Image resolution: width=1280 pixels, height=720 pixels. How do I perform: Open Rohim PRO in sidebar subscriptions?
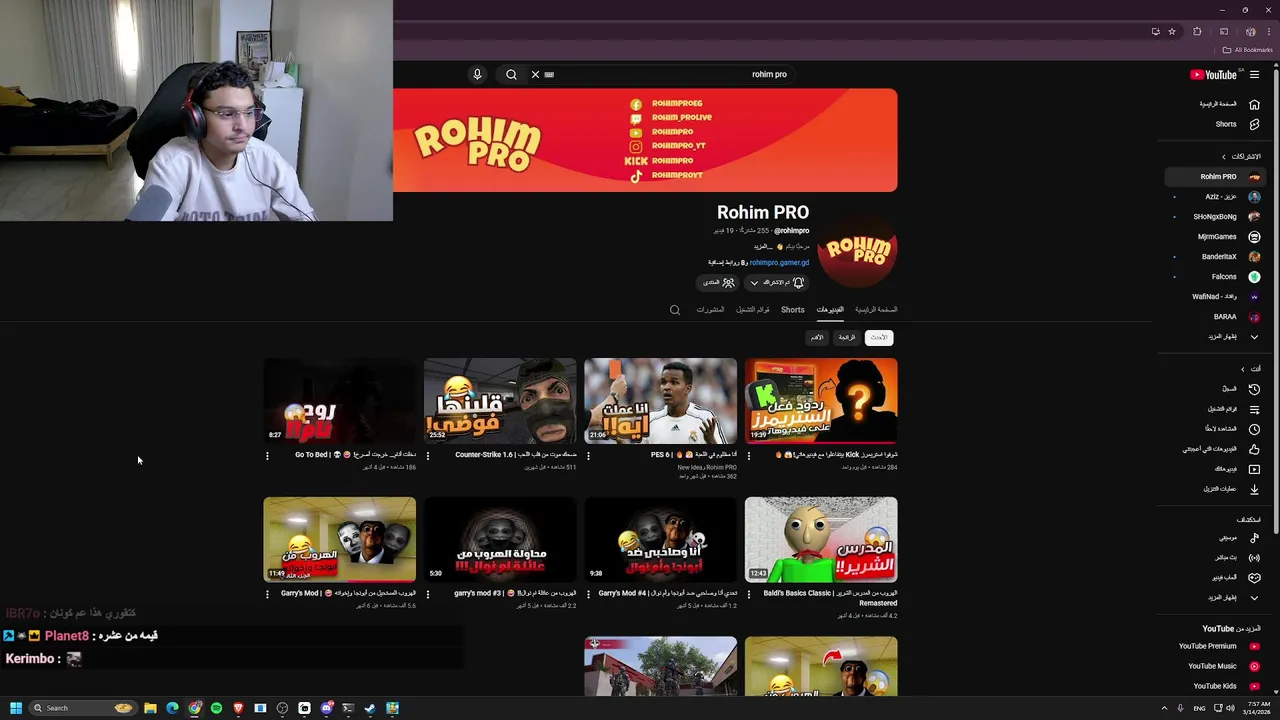[x=1216, y=176]
